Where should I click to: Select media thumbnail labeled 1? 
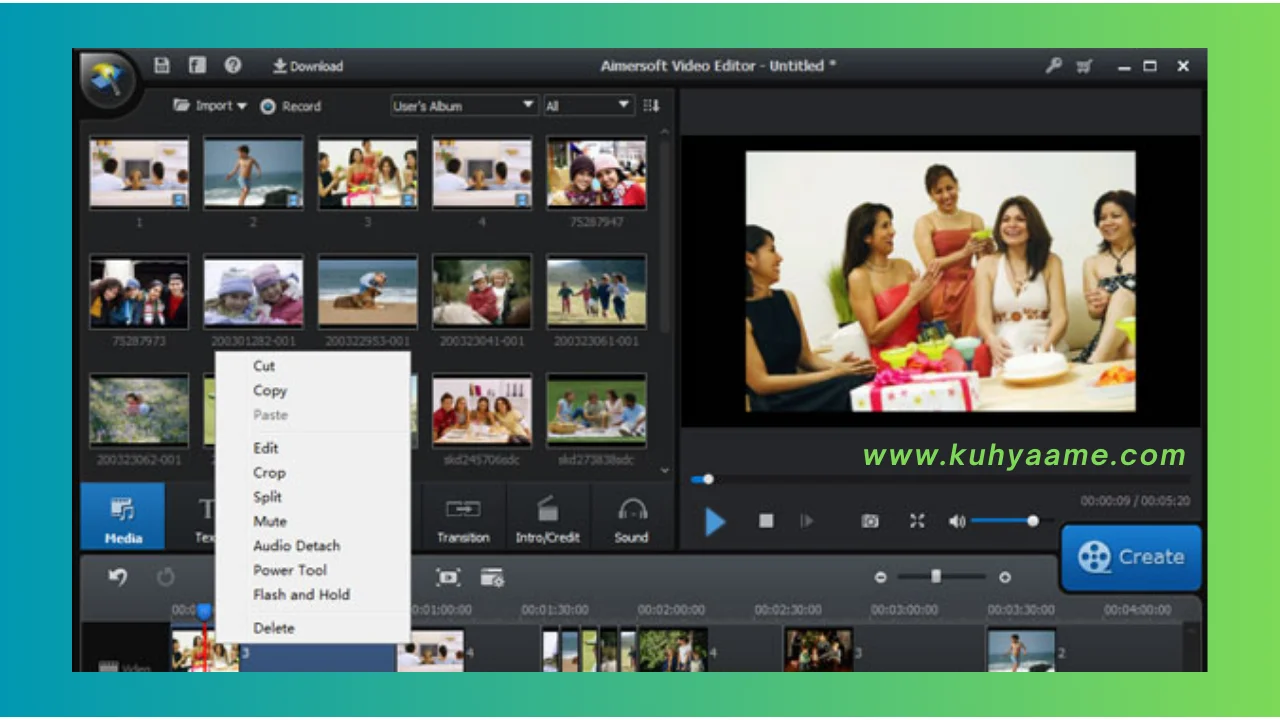coord(139,173)
